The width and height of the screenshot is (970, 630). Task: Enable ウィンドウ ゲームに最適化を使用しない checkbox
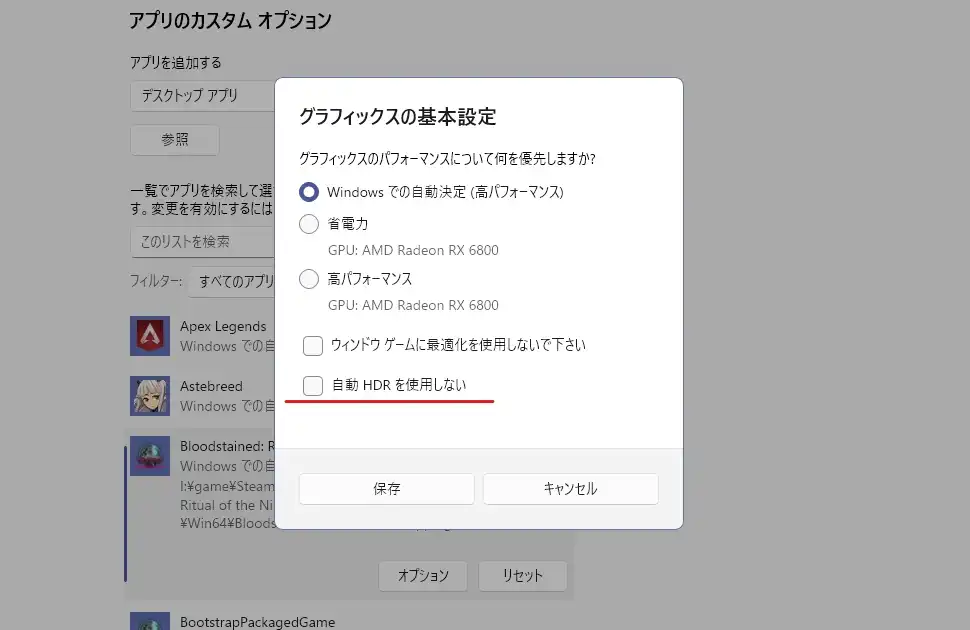[x=313, y=346]
